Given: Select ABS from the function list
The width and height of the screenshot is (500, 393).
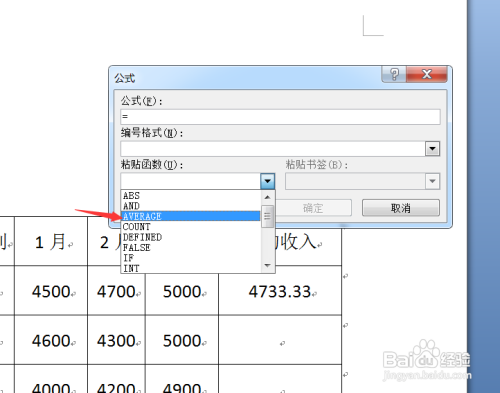Looking at the screenshot, I should point(191,196).
